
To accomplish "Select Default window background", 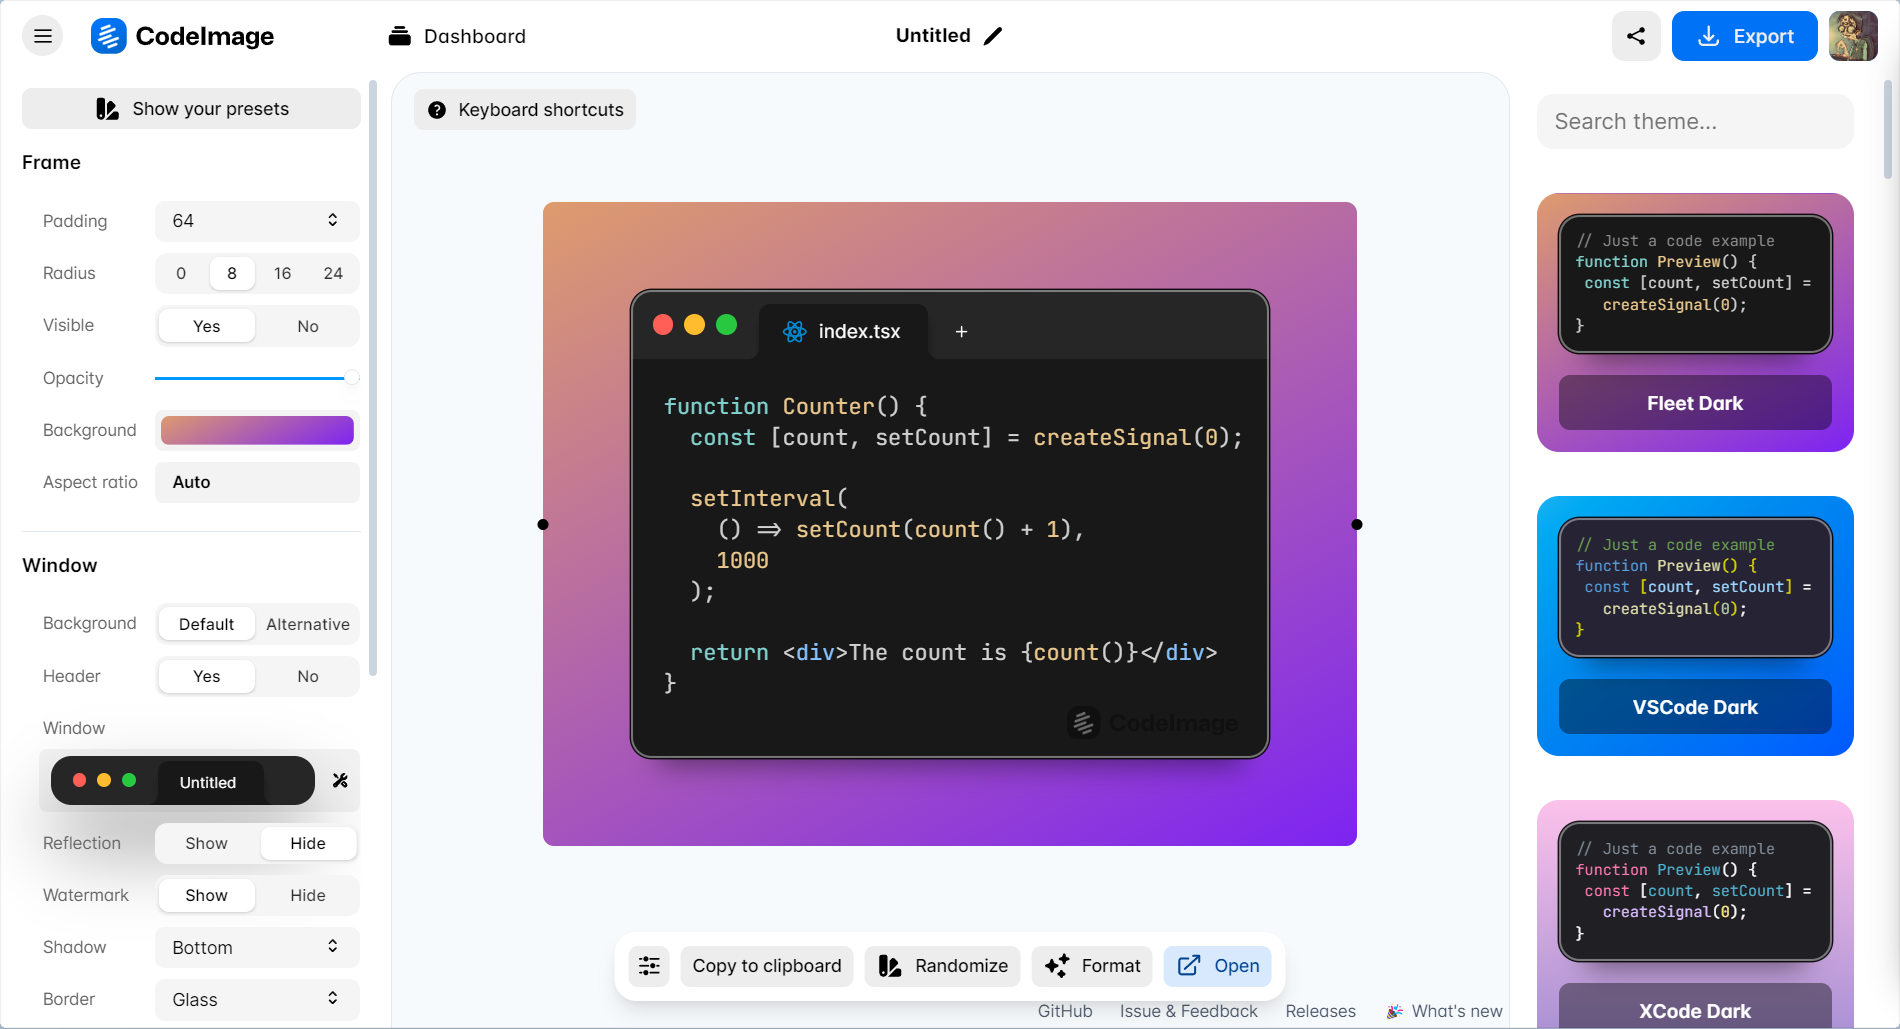I will 207,624.
